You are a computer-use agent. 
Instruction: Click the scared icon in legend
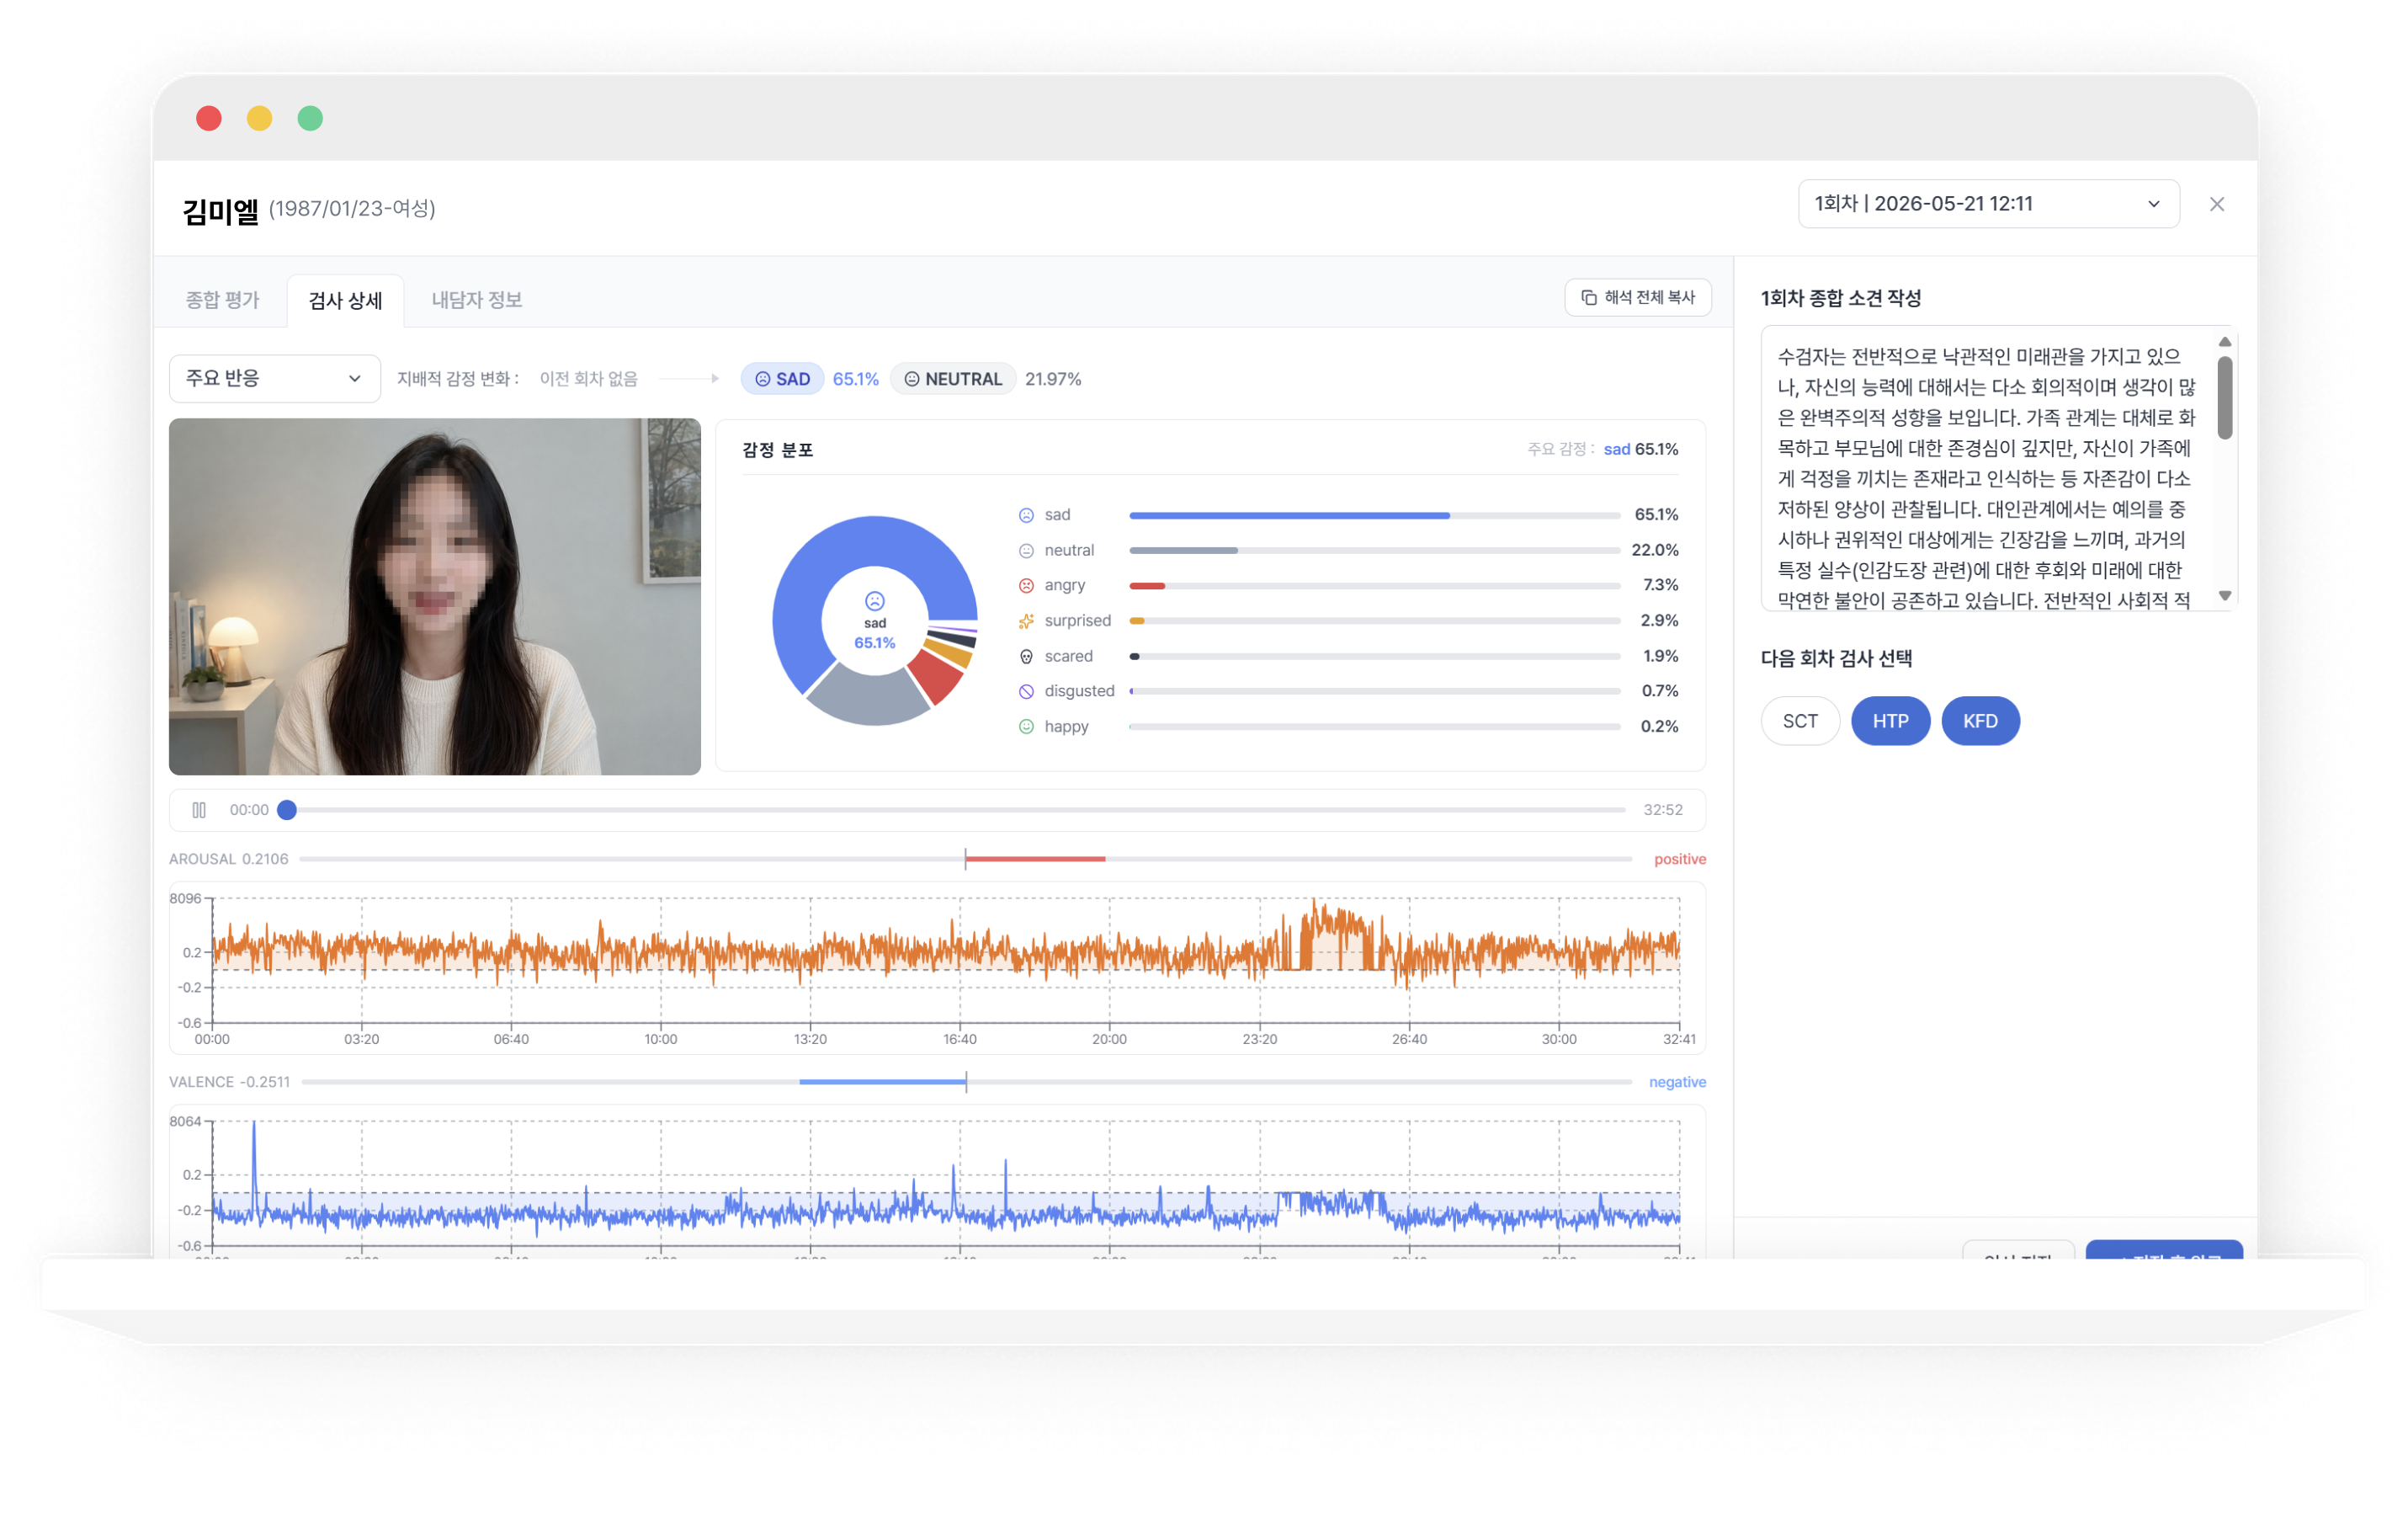click(x=1026, y=657)
